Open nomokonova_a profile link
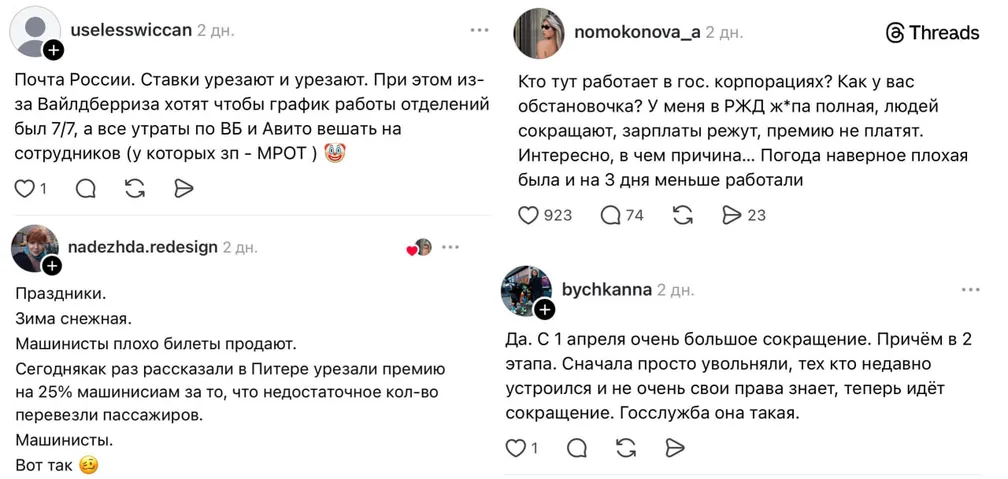 tap(637, 32)
